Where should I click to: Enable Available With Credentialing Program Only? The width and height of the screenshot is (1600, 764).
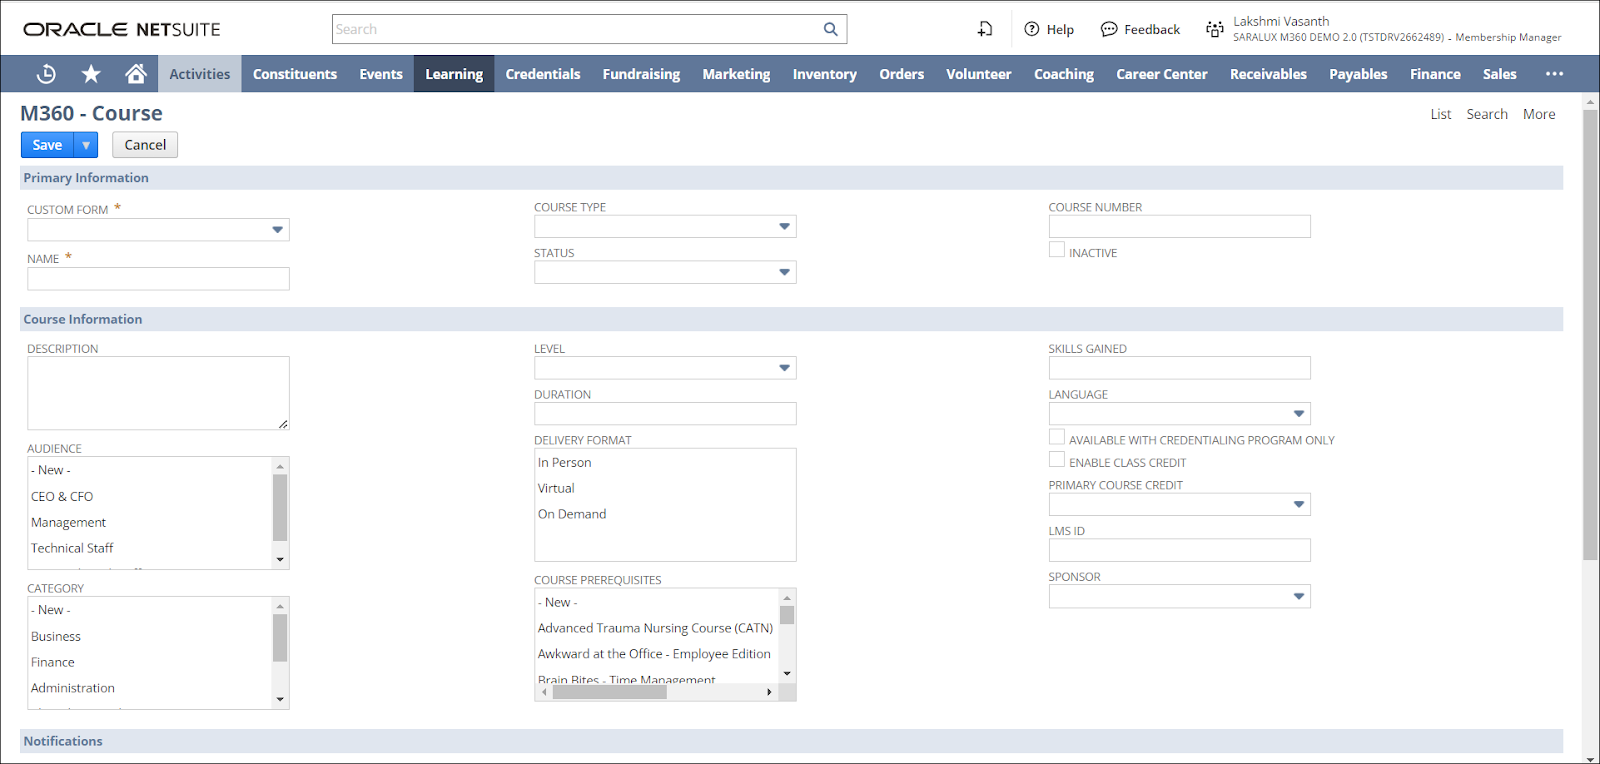point(1057,437)
